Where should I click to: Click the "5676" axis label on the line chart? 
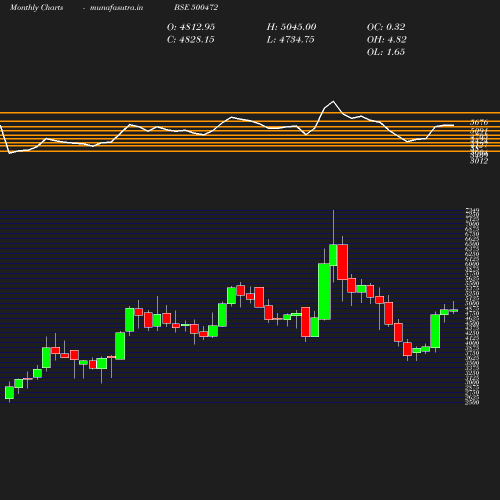click(479, 122)
